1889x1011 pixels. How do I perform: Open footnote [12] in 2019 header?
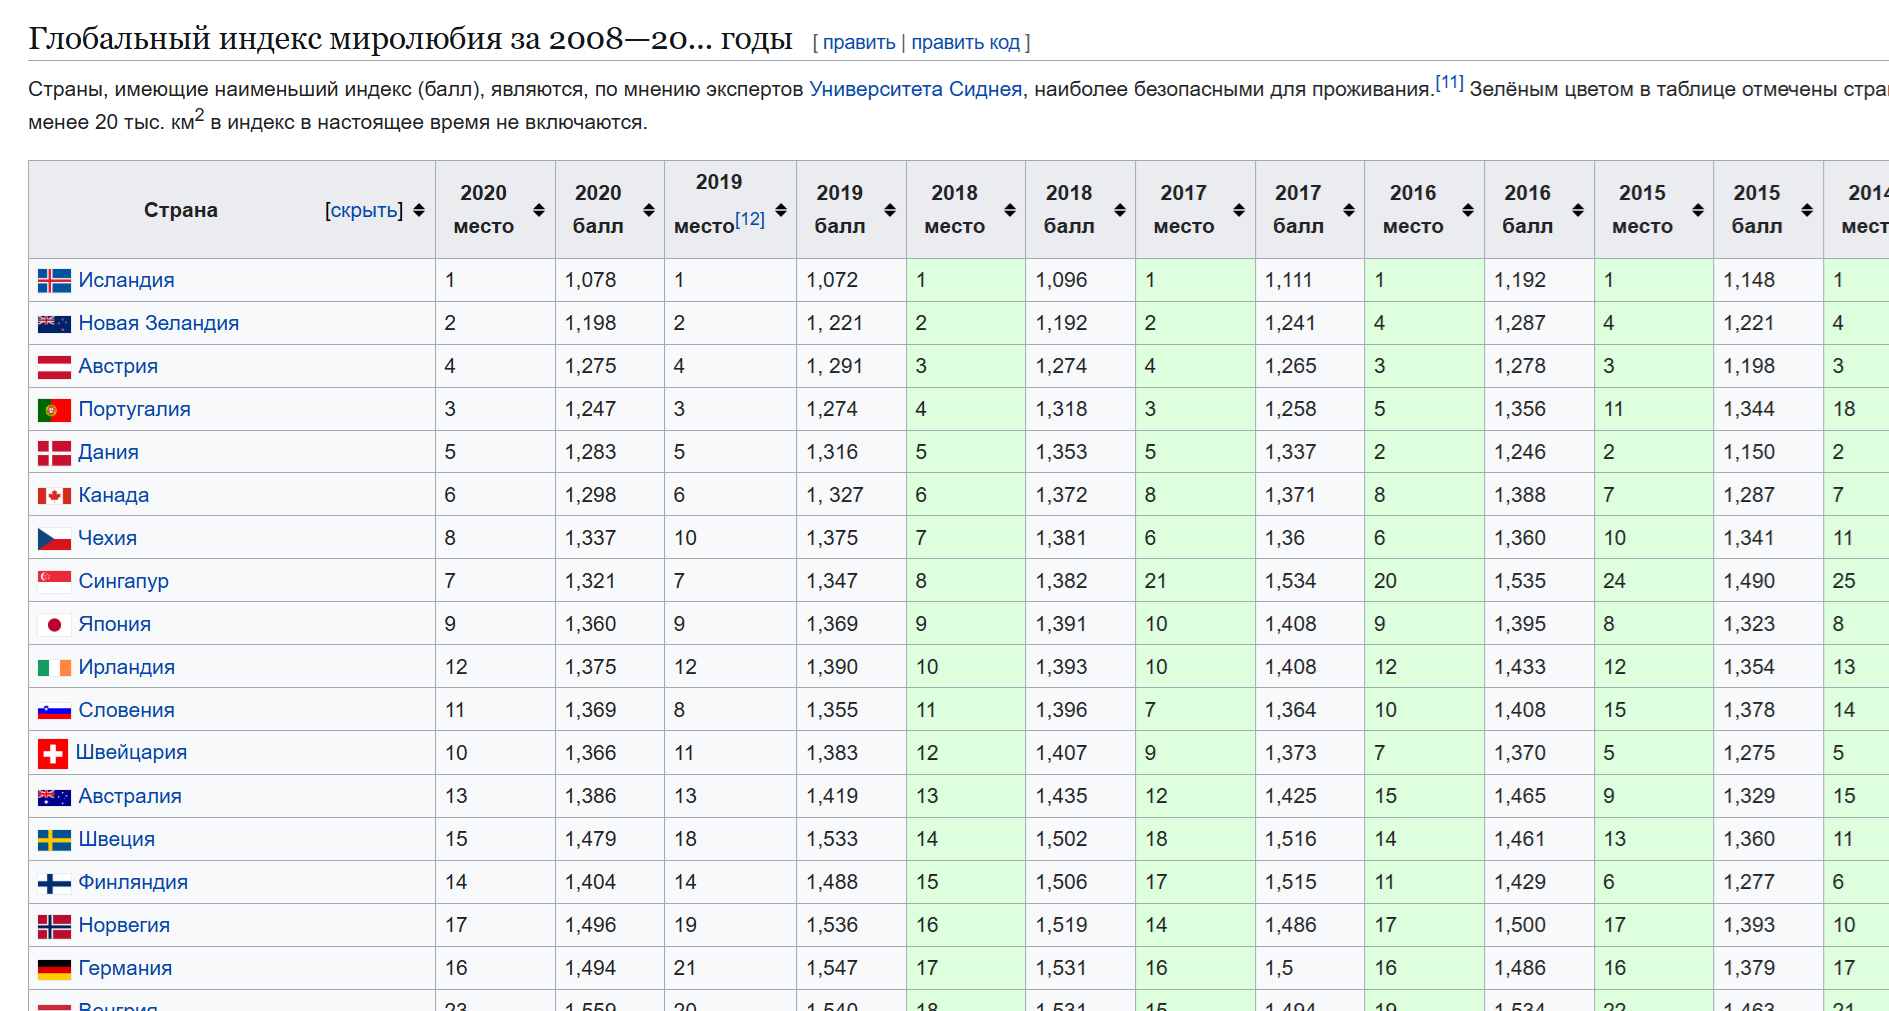(750, 219)
